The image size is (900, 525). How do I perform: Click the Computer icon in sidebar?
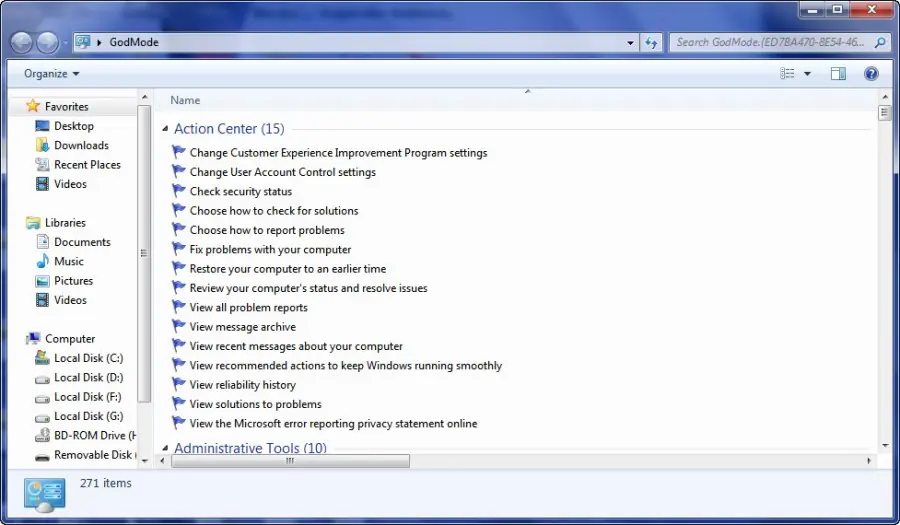33,339
